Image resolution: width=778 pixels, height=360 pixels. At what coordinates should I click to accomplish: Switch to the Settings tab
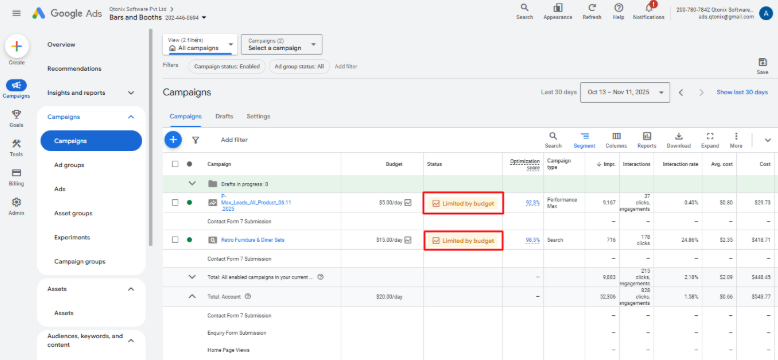click(259, 117)
